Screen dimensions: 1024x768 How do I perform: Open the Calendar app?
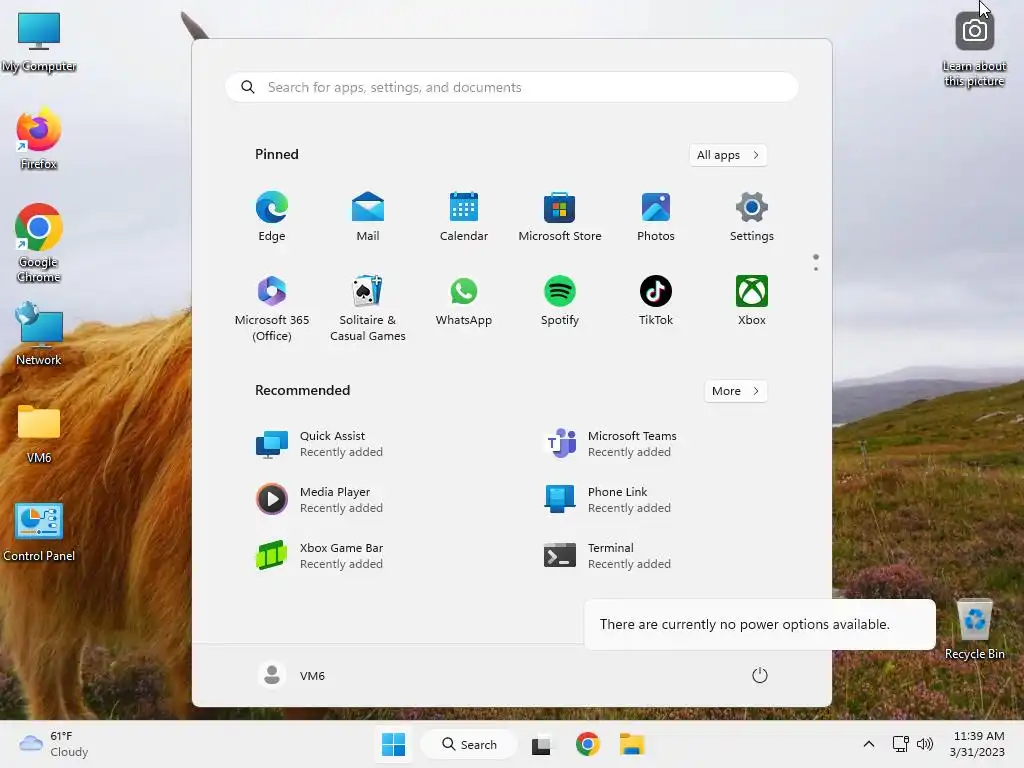point(464,216)
